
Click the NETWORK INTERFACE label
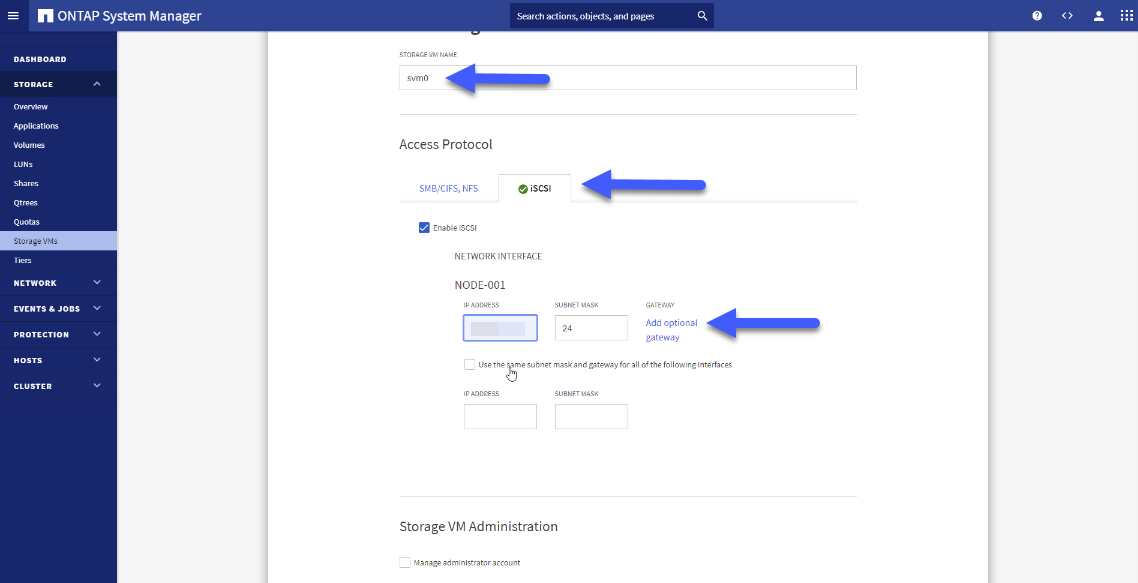pos(498,256)
